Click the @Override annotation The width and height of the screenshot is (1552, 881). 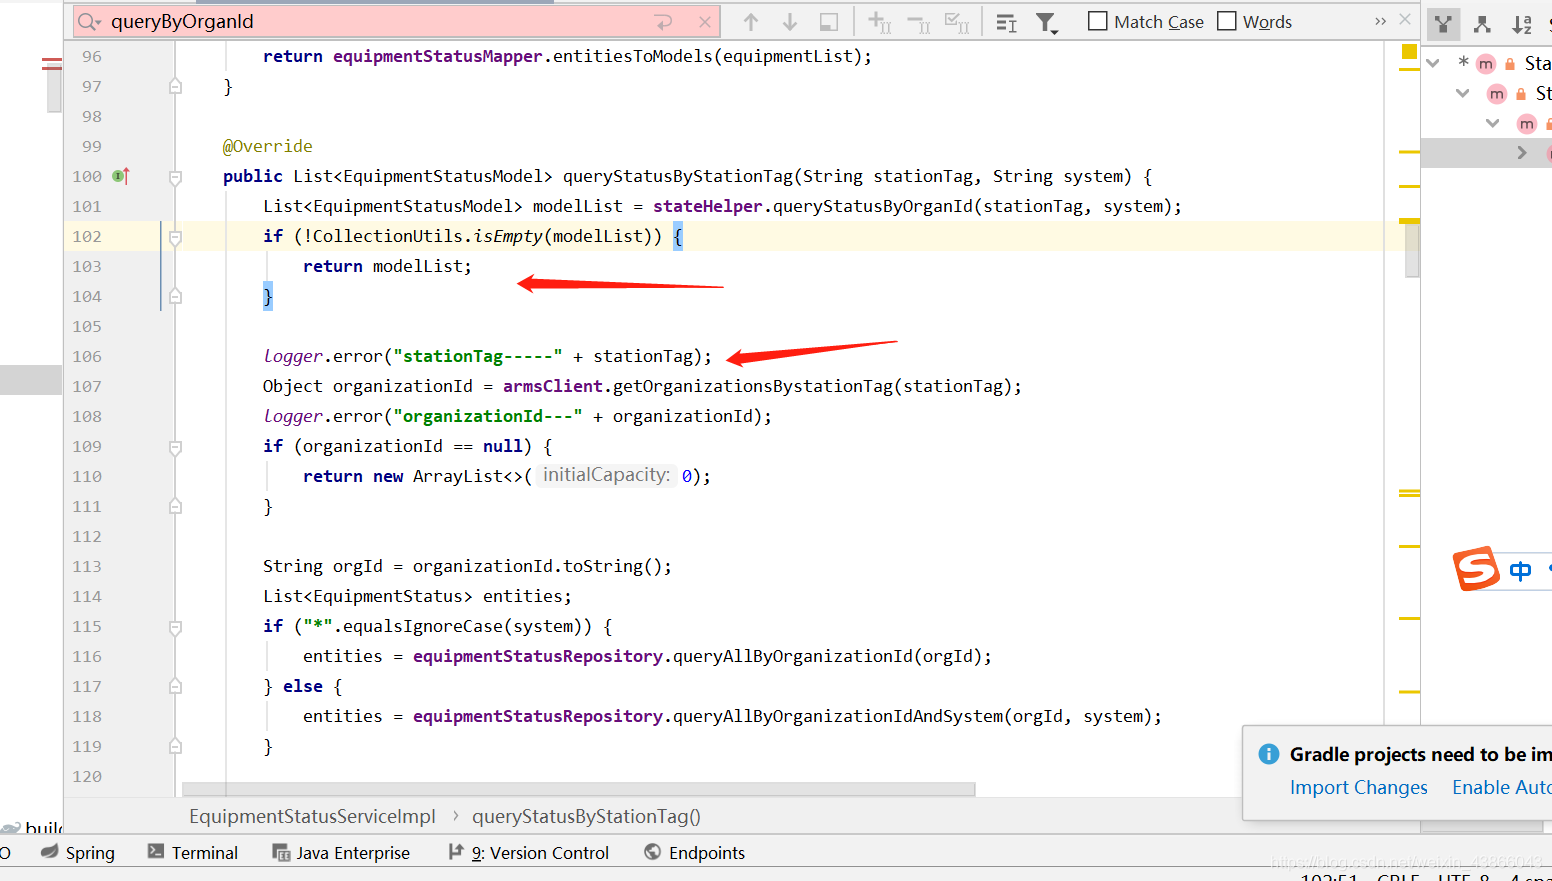[267, 146]
